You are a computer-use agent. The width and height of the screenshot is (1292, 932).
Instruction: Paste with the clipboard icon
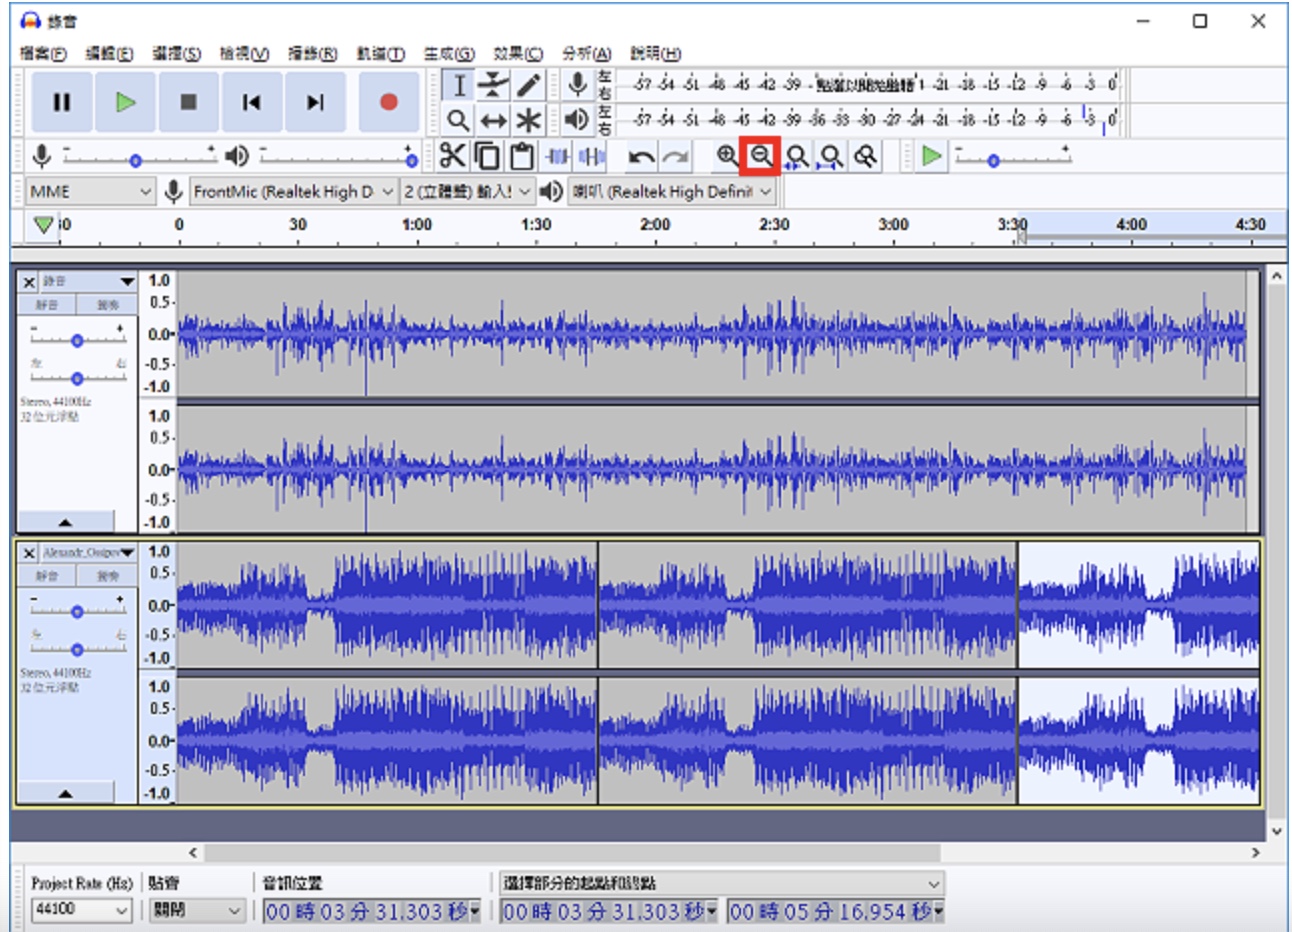click(x=521, y=156)
